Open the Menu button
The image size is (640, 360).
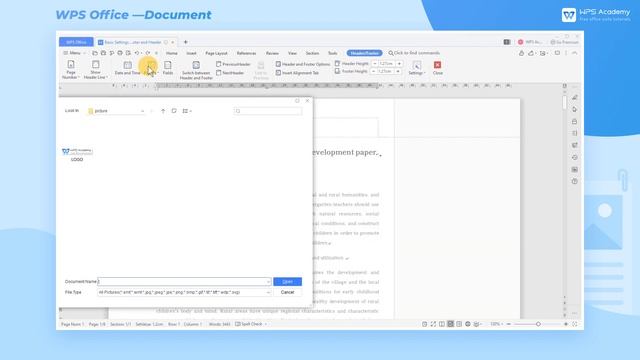click(x=74, y=53)
